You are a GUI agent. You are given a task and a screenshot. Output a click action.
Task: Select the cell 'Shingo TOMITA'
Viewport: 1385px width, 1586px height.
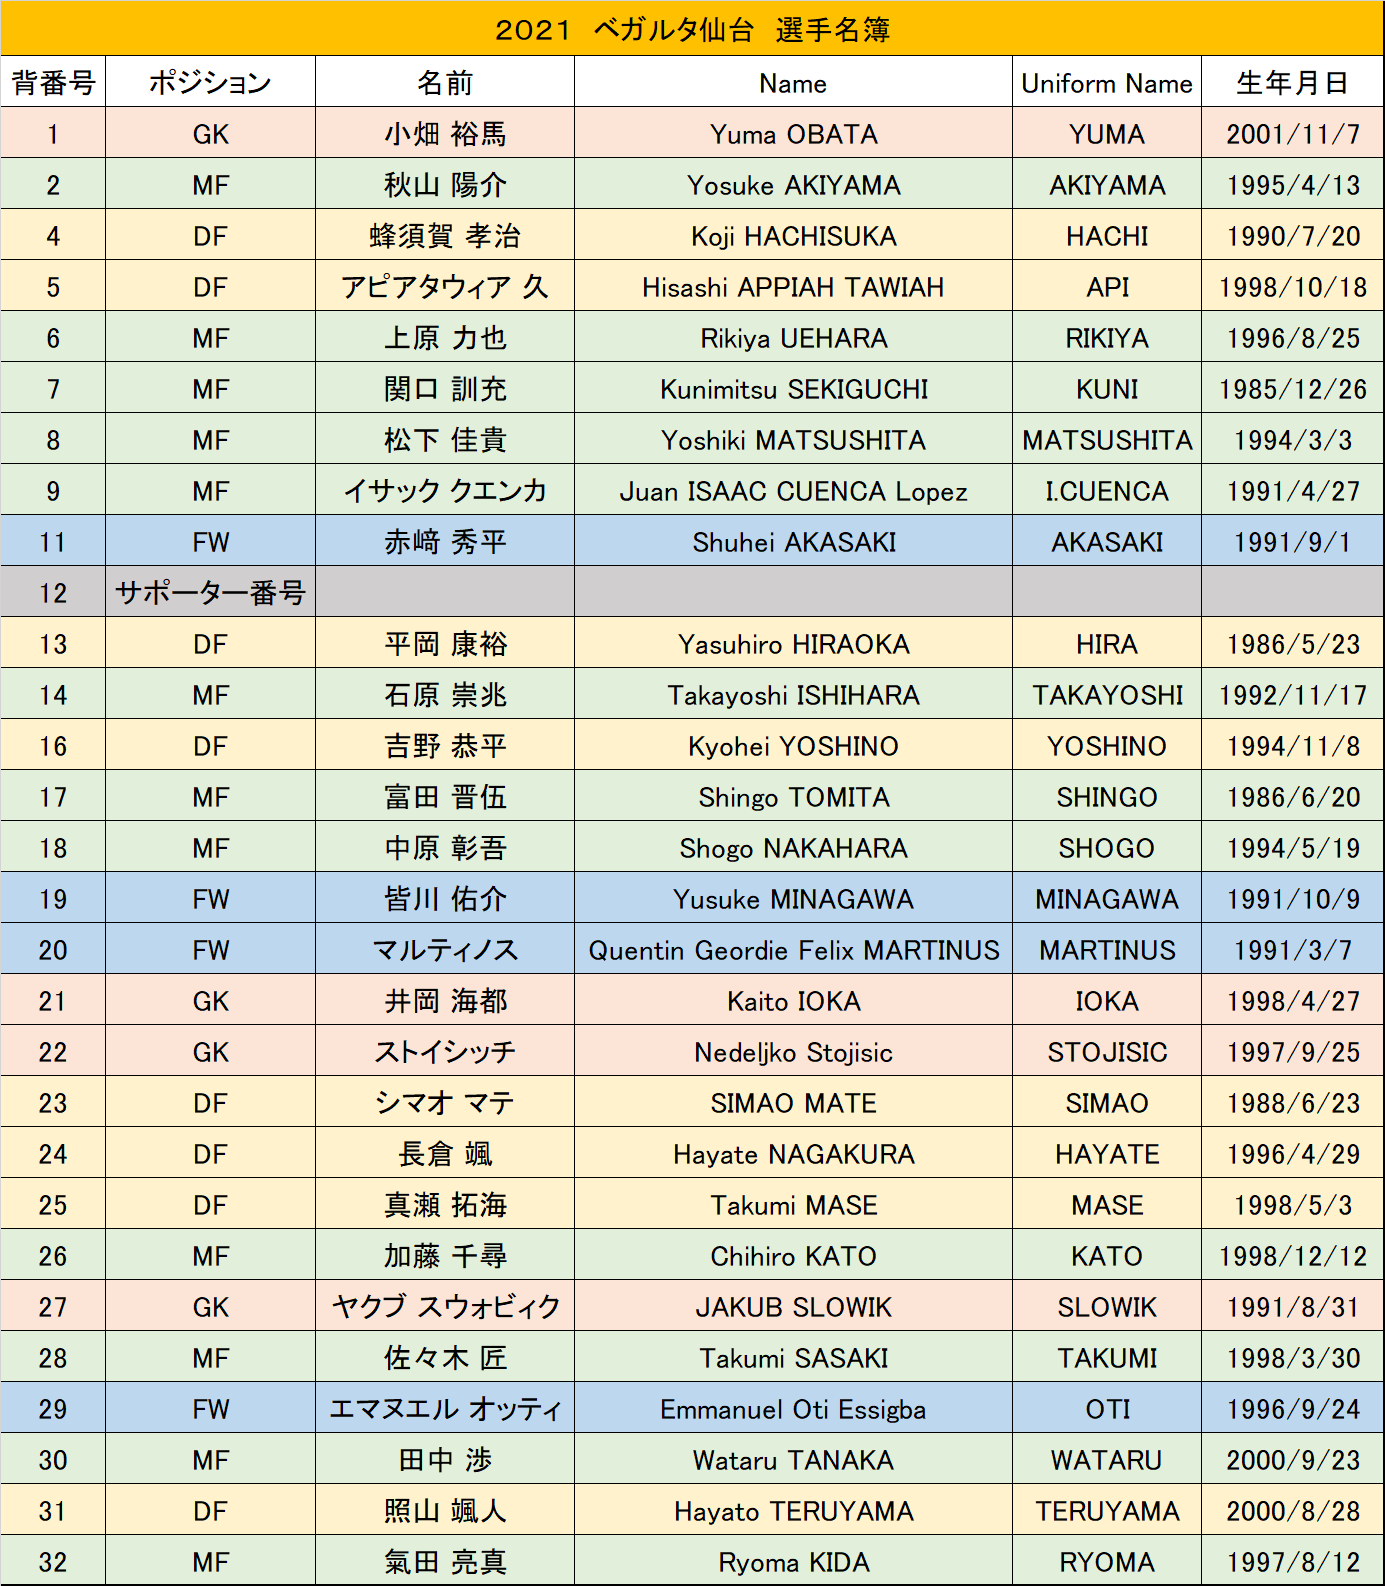click(793, 796)
